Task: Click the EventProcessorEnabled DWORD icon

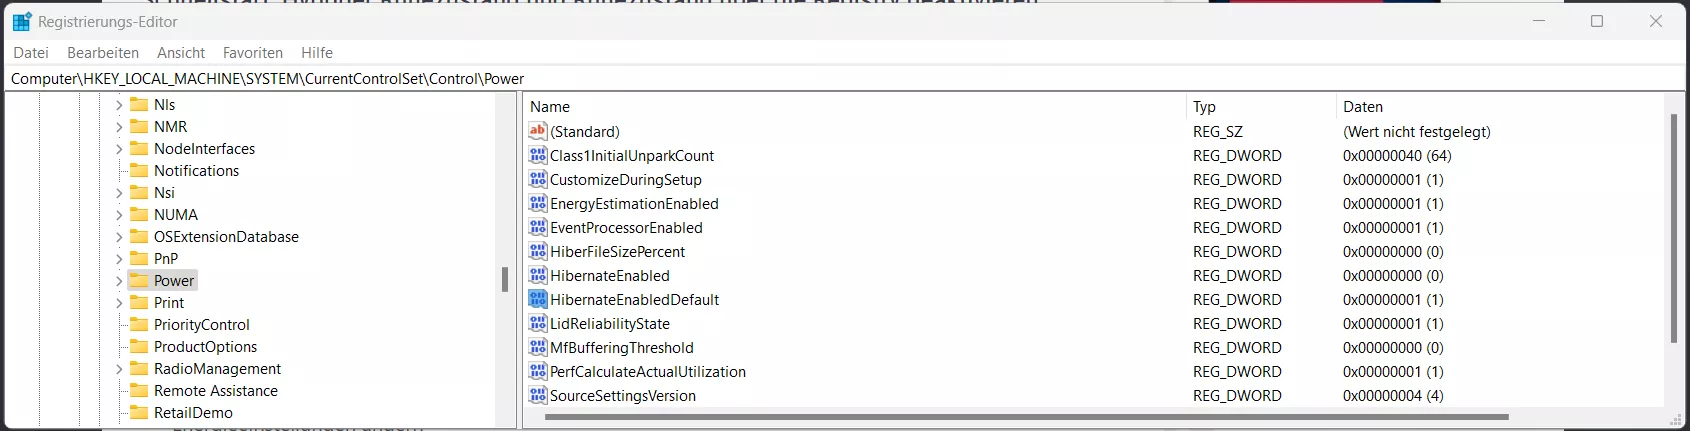Action: coord(538,227)
